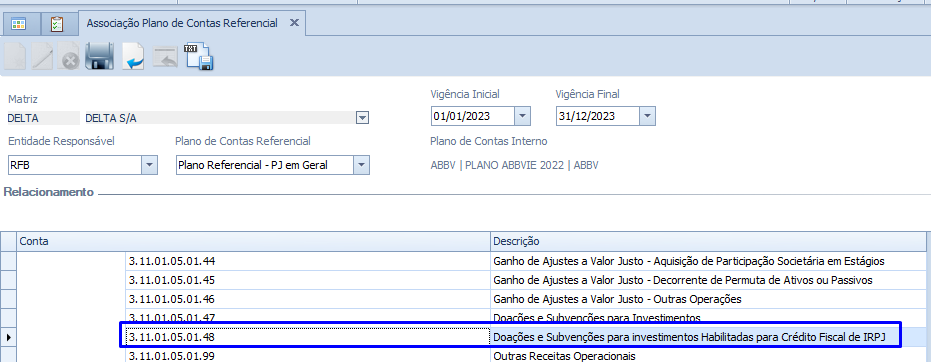Select account row 3.11.01.05.01.45
The width and height of the screenshot is (931, 362).
[x=308, y=280]
